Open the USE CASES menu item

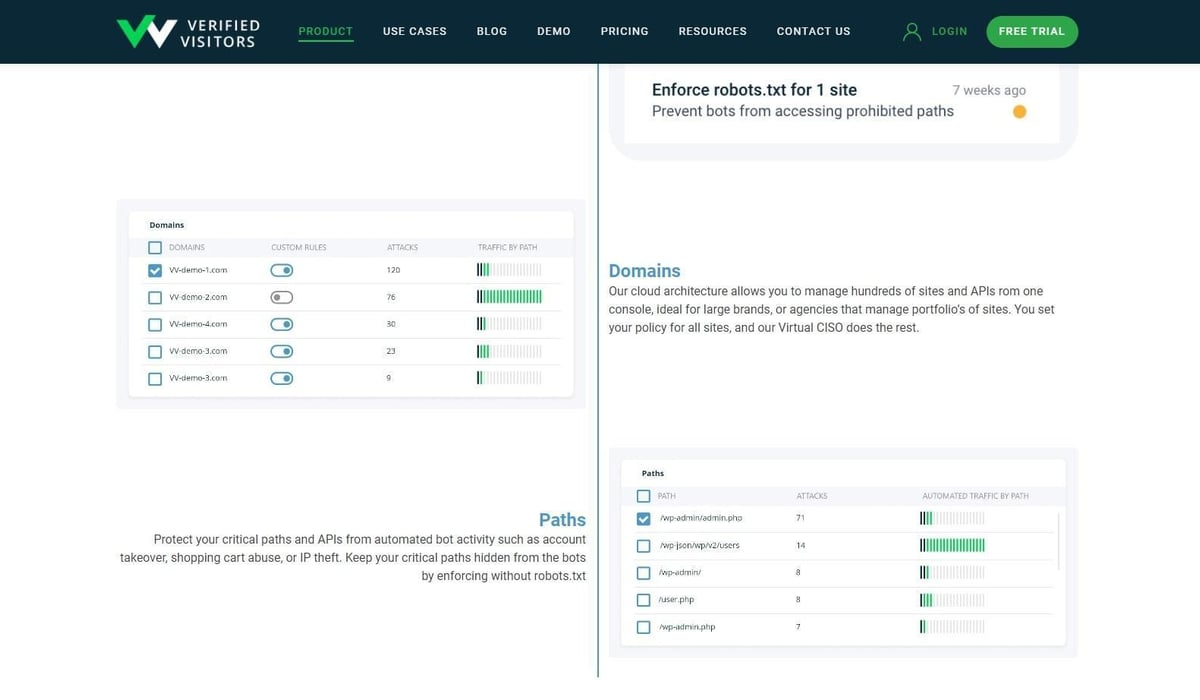click(415, 31)
